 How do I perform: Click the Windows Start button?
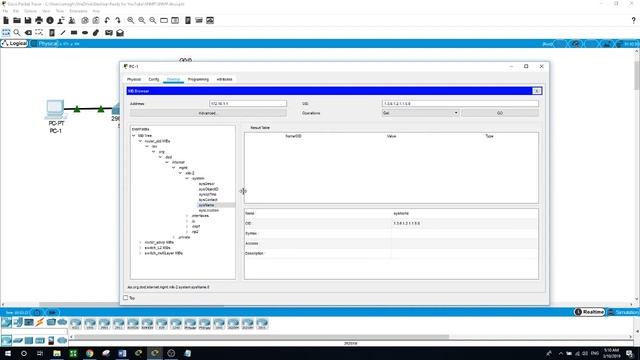coord(8,353)
